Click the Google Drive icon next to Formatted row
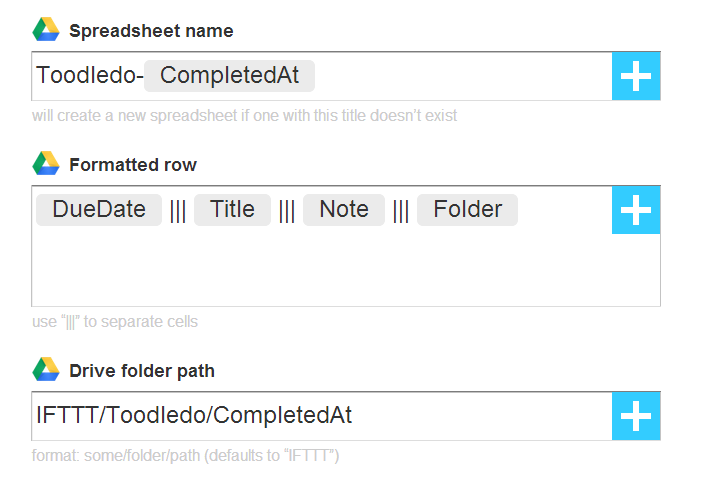707x493 pixels. coord(46,163)
